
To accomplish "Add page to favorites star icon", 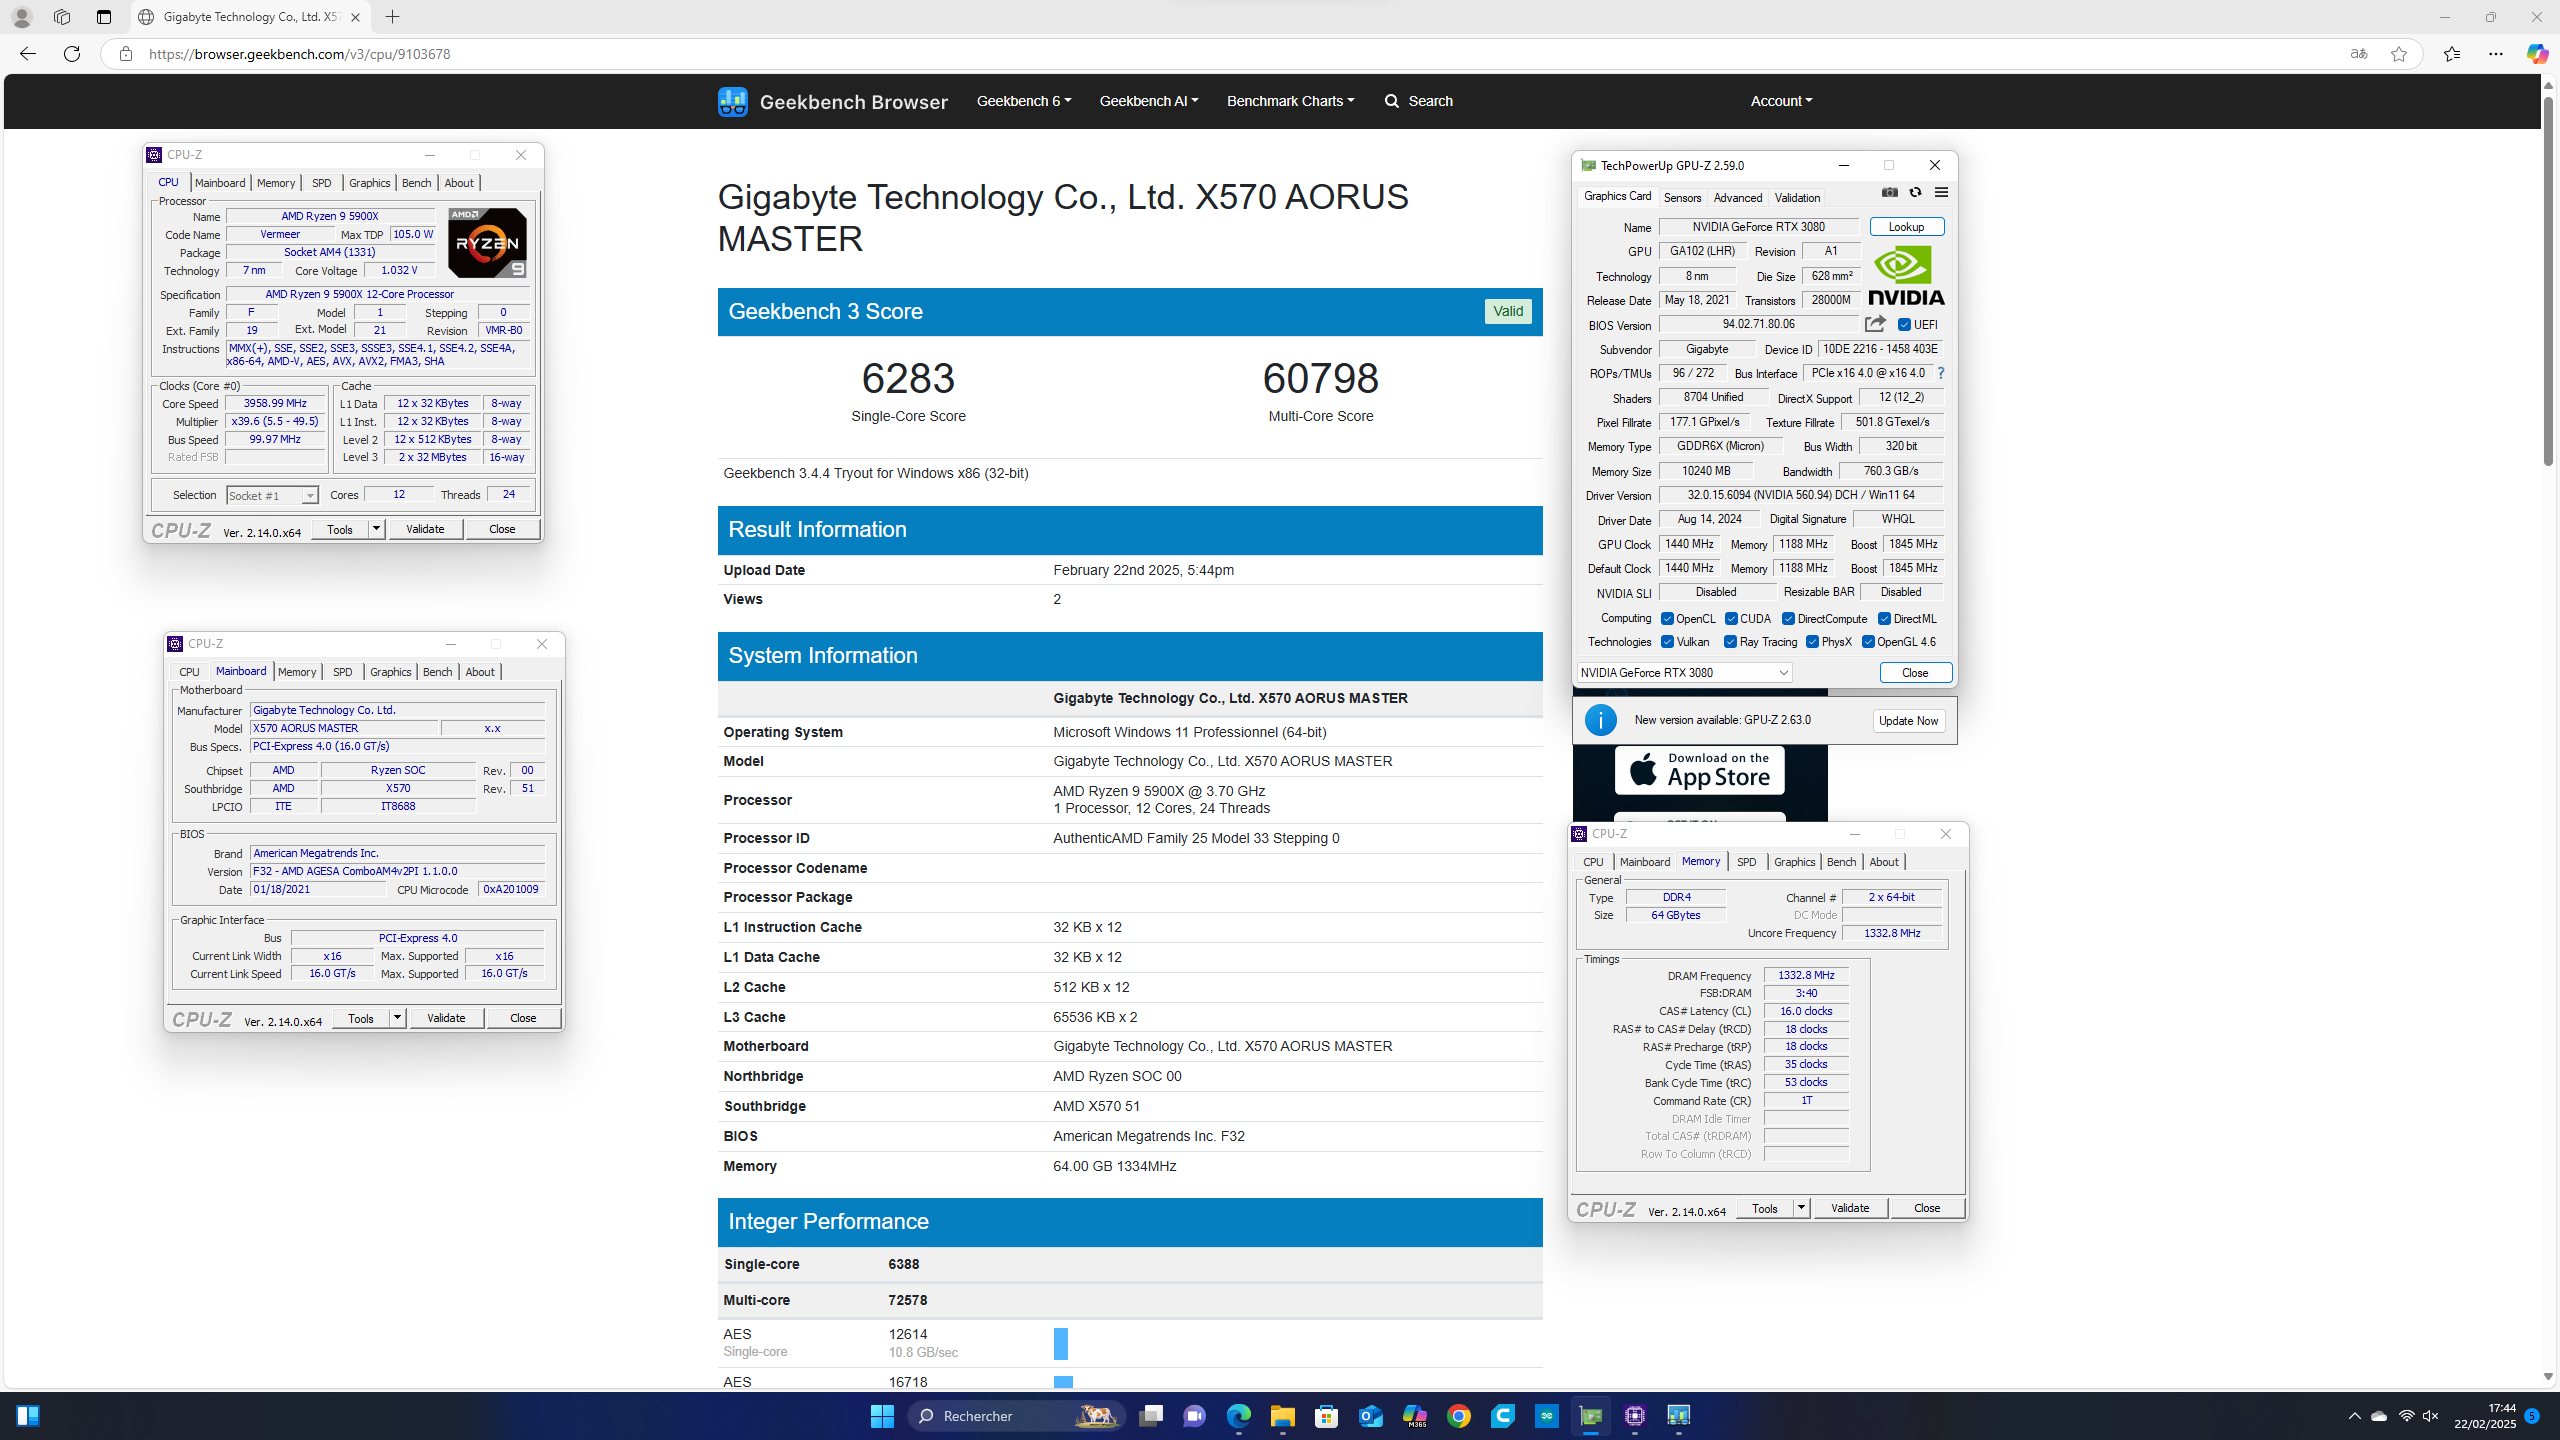I will (2398, 54).
